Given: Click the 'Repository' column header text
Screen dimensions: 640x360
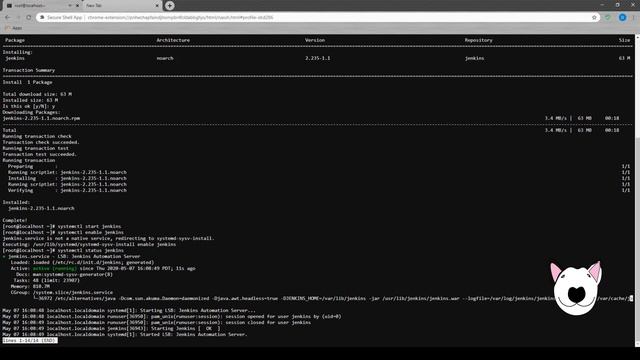Looking at the screenshot, I should [478, 40].
